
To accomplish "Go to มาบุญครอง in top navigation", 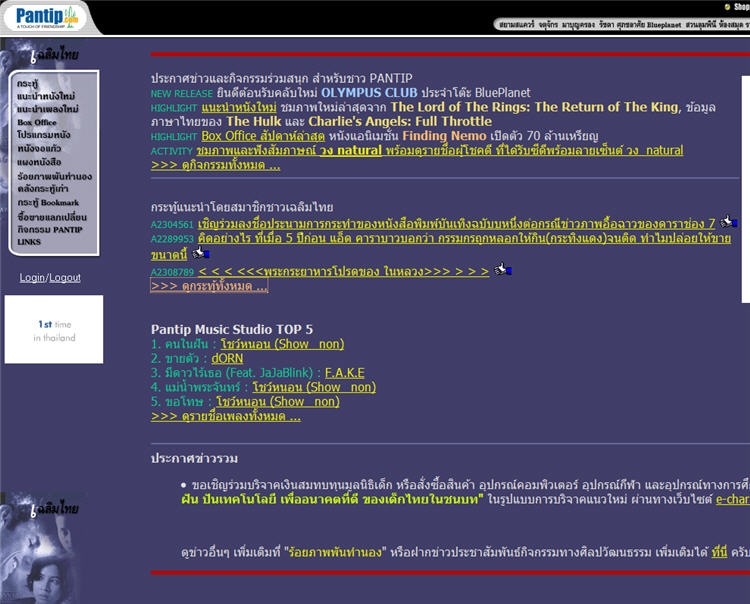I will pos(578,24).
